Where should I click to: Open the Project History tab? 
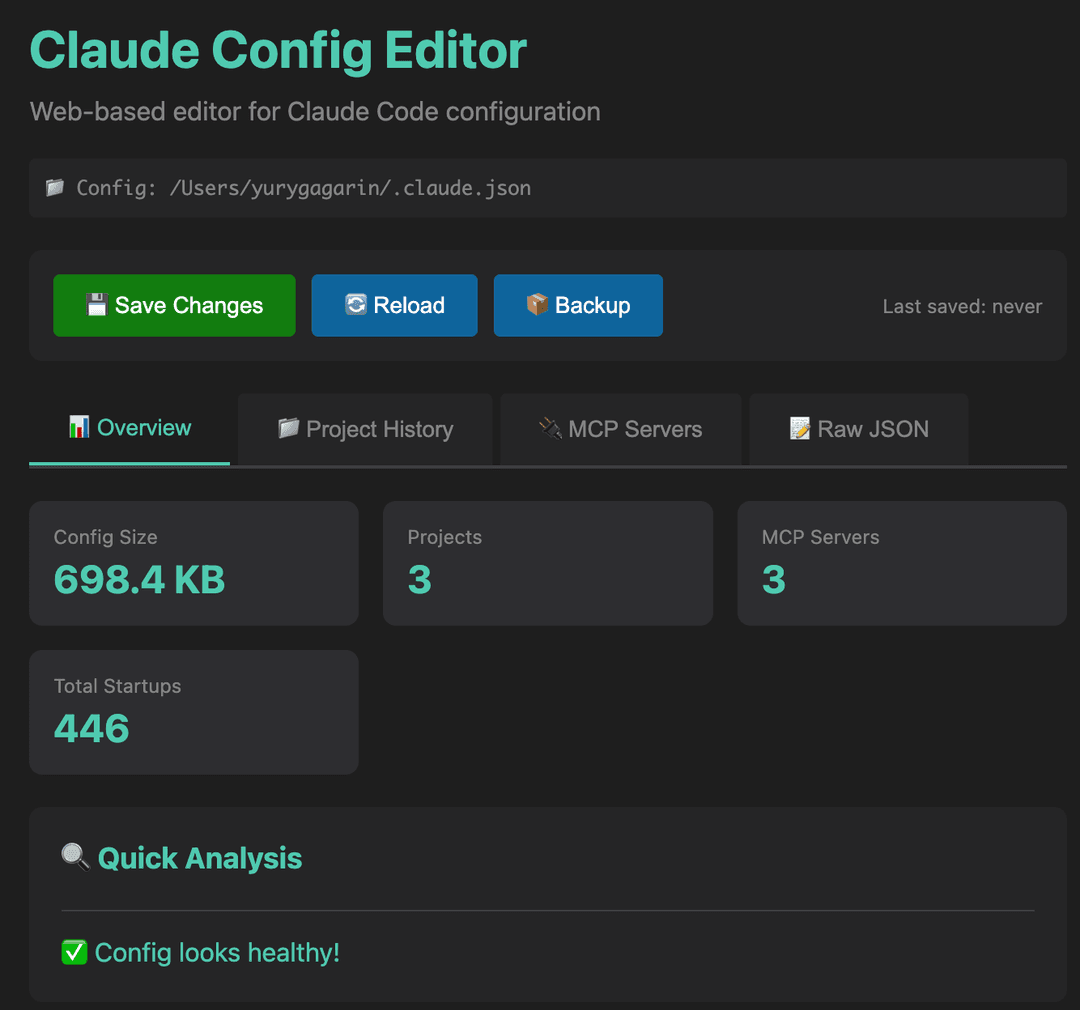click(x=365, y=429)
